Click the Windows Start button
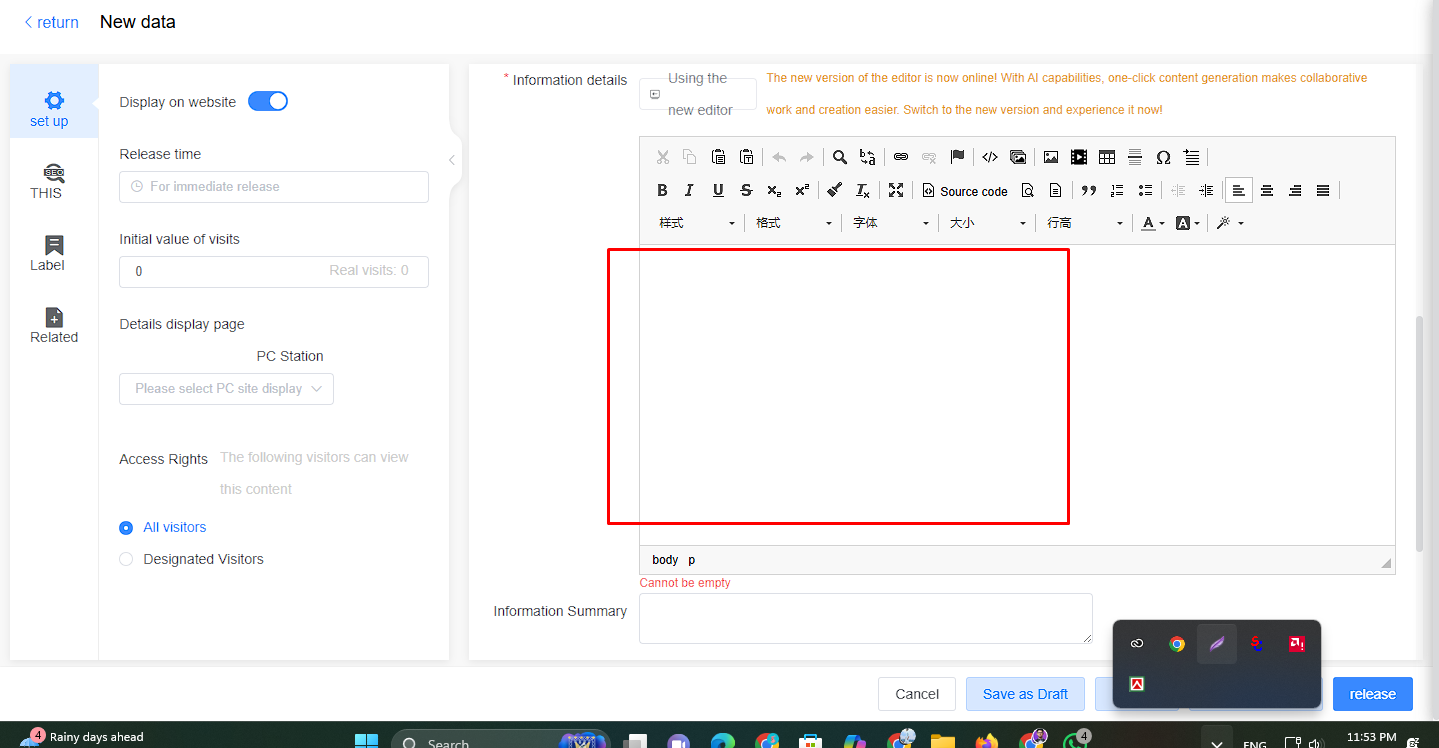1439x748 pixels. click(366, 741)
